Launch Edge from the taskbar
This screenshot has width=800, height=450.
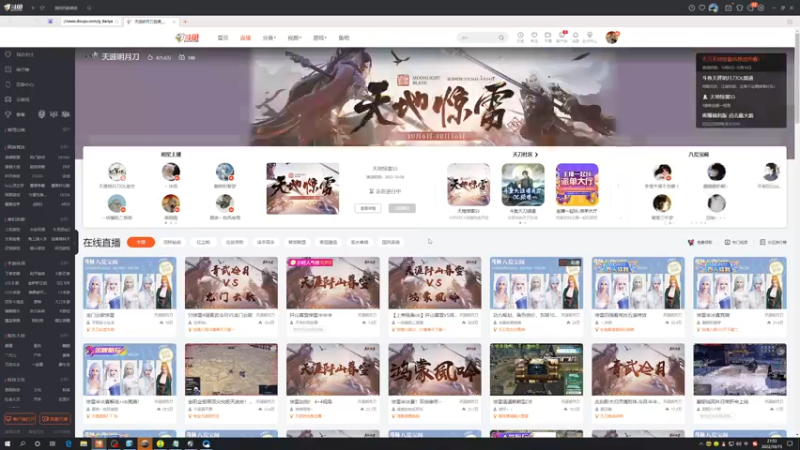[68, 444]
